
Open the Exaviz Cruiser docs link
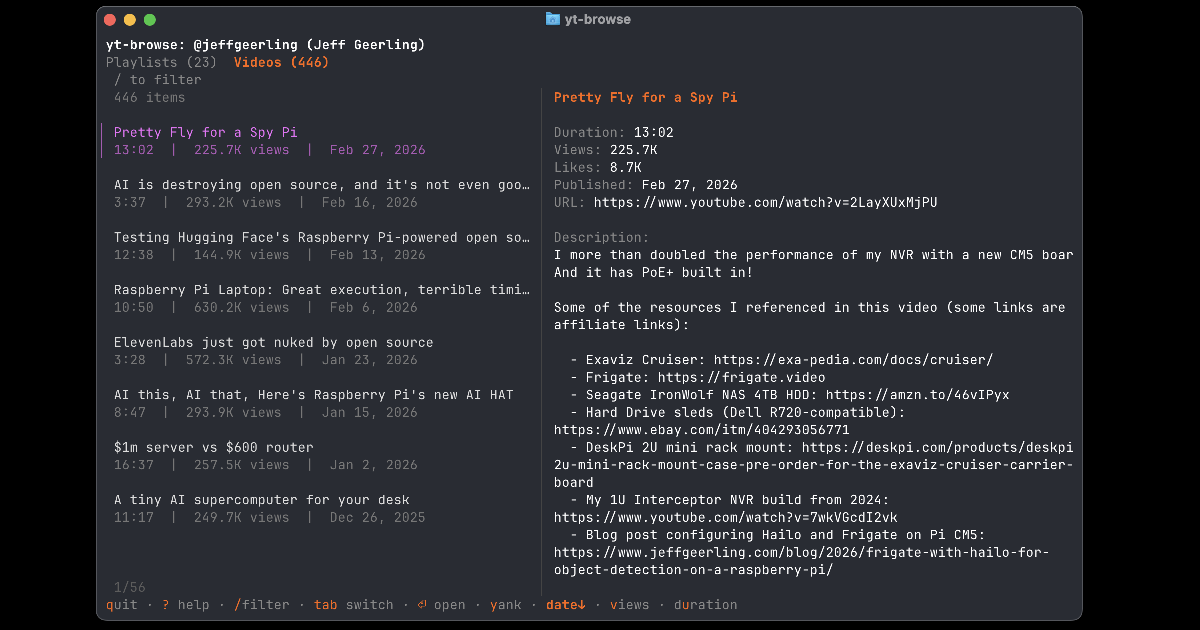[x=853, y=360]
